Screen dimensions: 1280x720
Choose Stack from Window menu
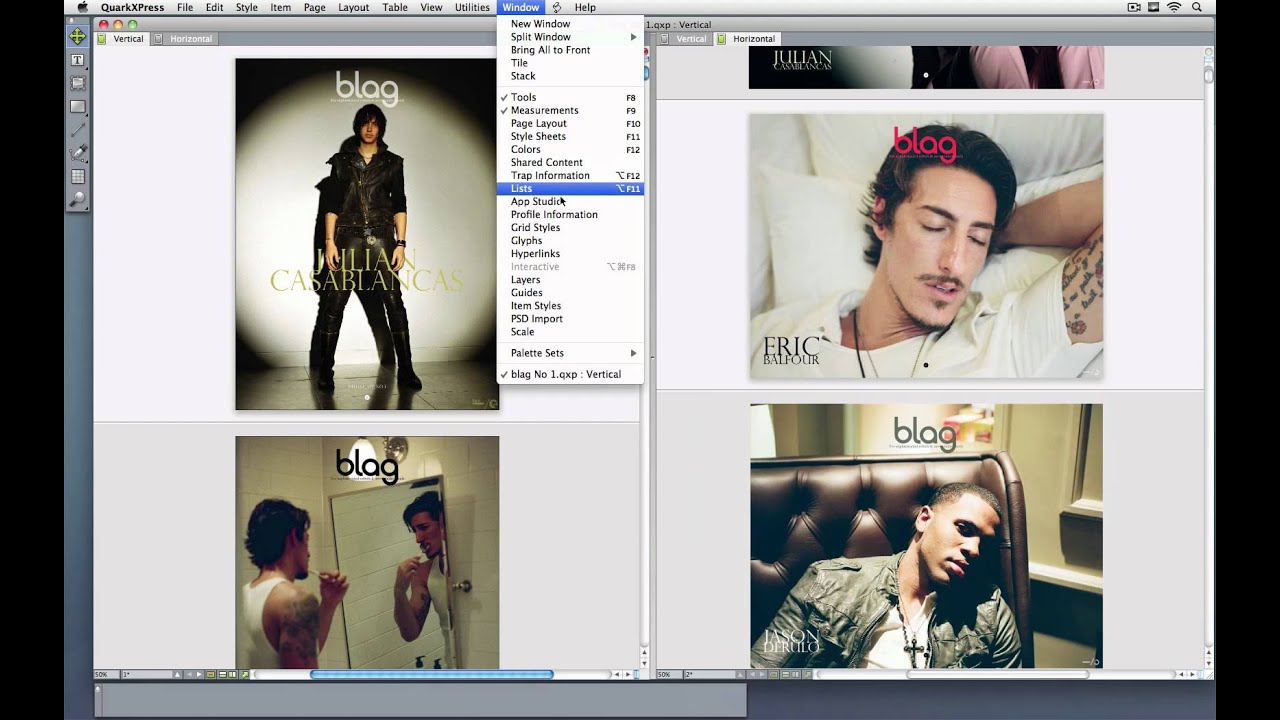[x=570, y=76]
